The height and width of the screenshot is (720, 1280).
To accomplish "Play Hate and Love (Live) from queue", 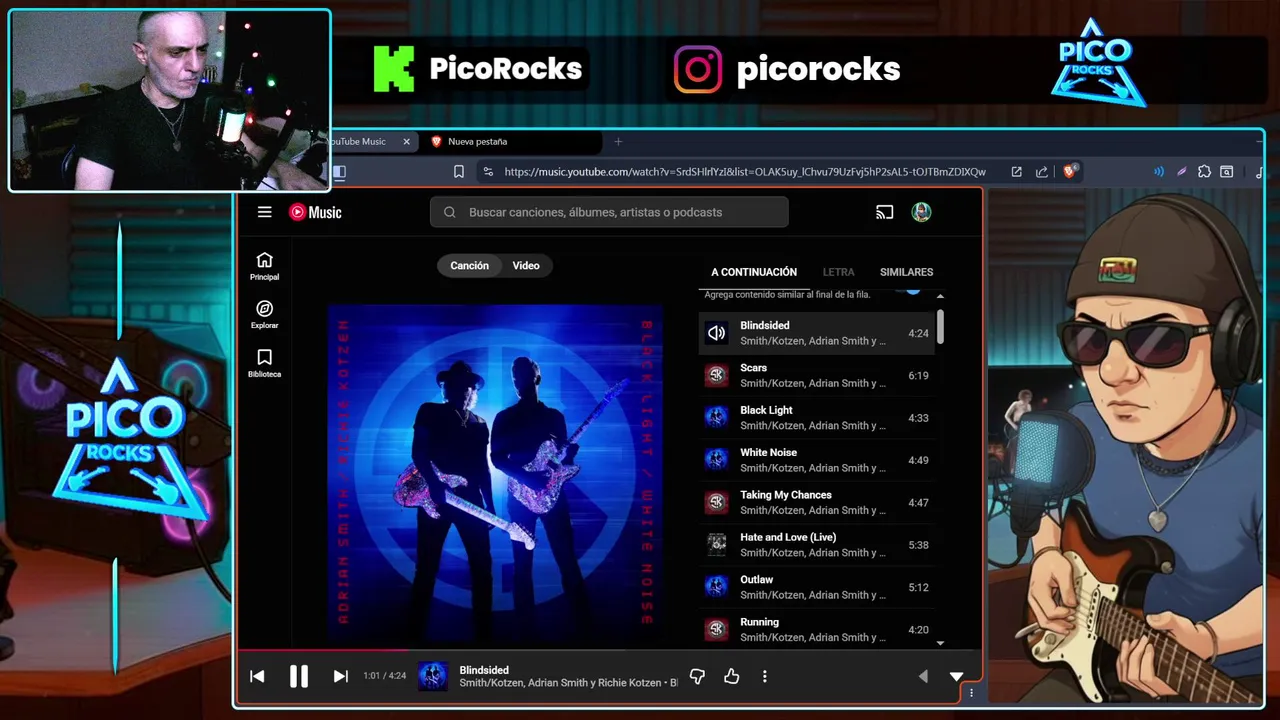I will point(816,545).
